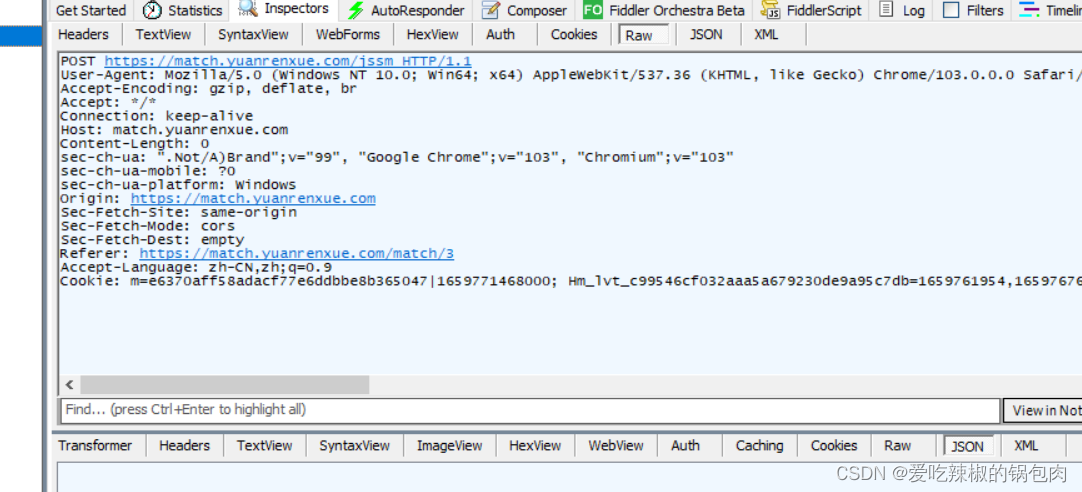1082x492 pixels.
Task: Switch to request TextView tab
Action: pos(163,35)
